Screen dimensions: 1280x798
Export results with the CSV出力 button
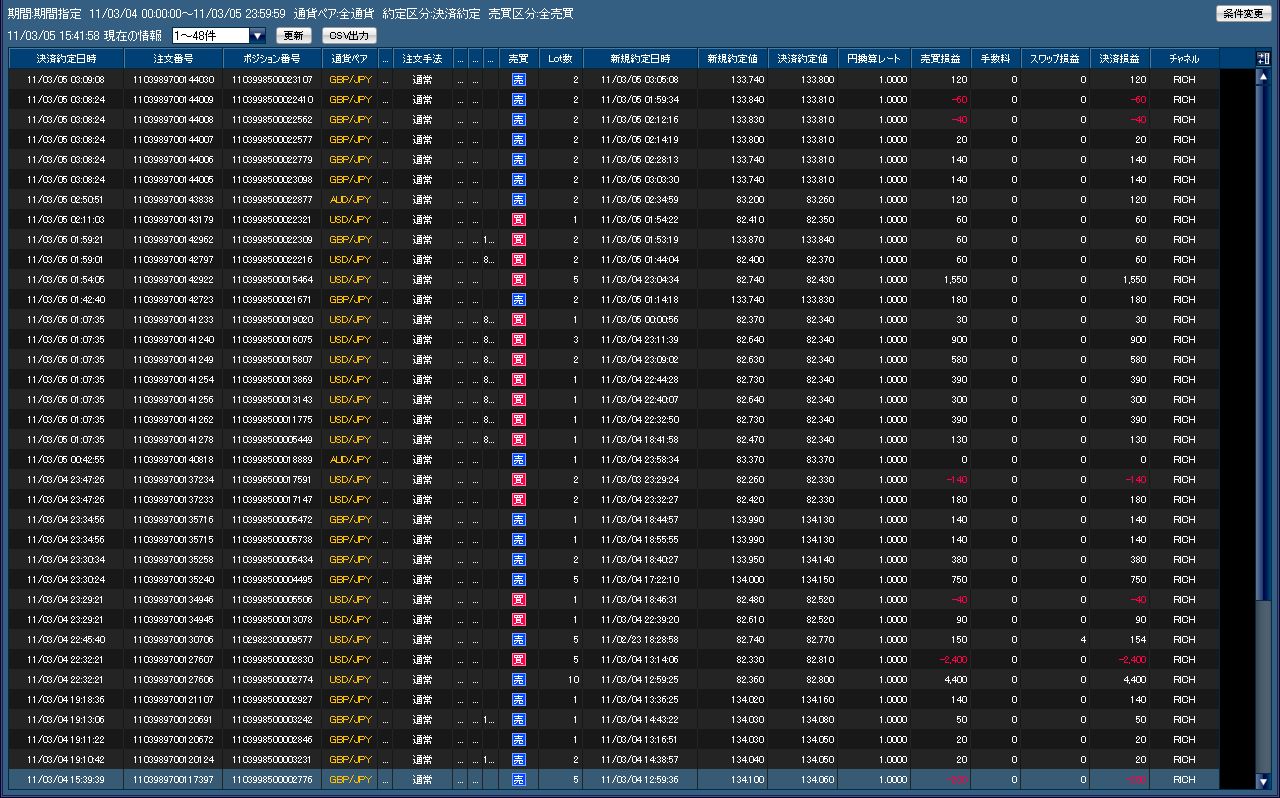[349, 36]
